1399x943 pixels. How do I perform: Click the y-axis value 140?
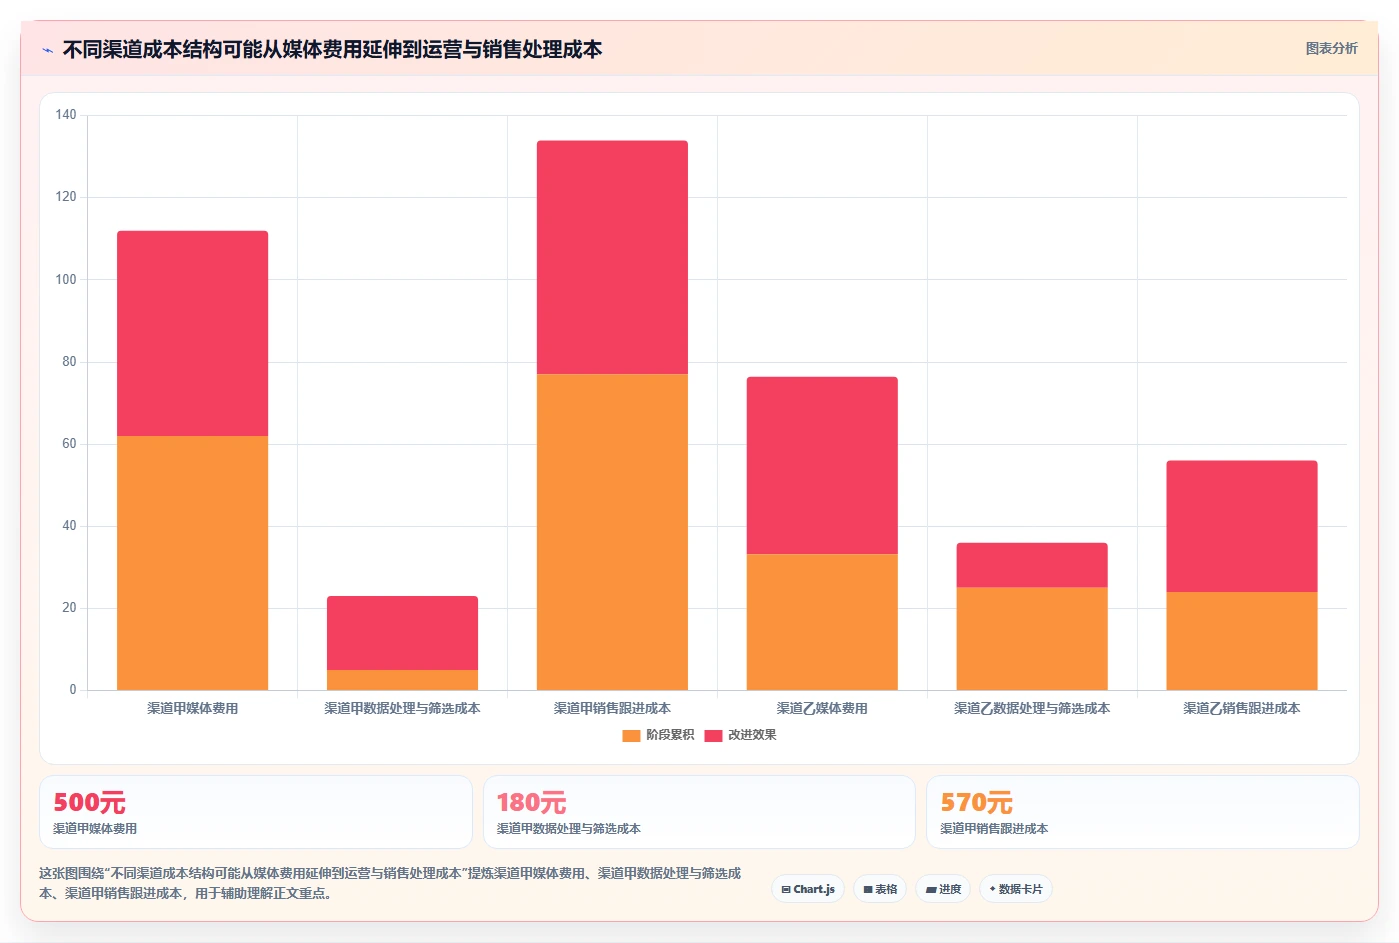click(x=66, y=115)
